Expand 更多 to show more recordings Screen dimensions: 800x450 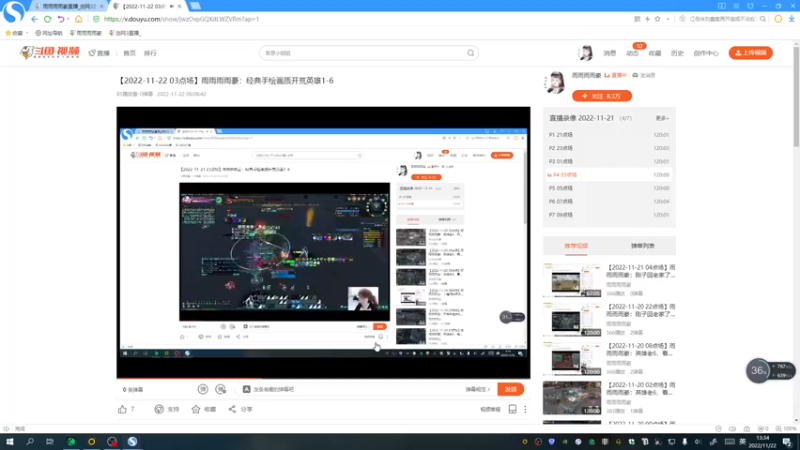click(x=662, y=118)
